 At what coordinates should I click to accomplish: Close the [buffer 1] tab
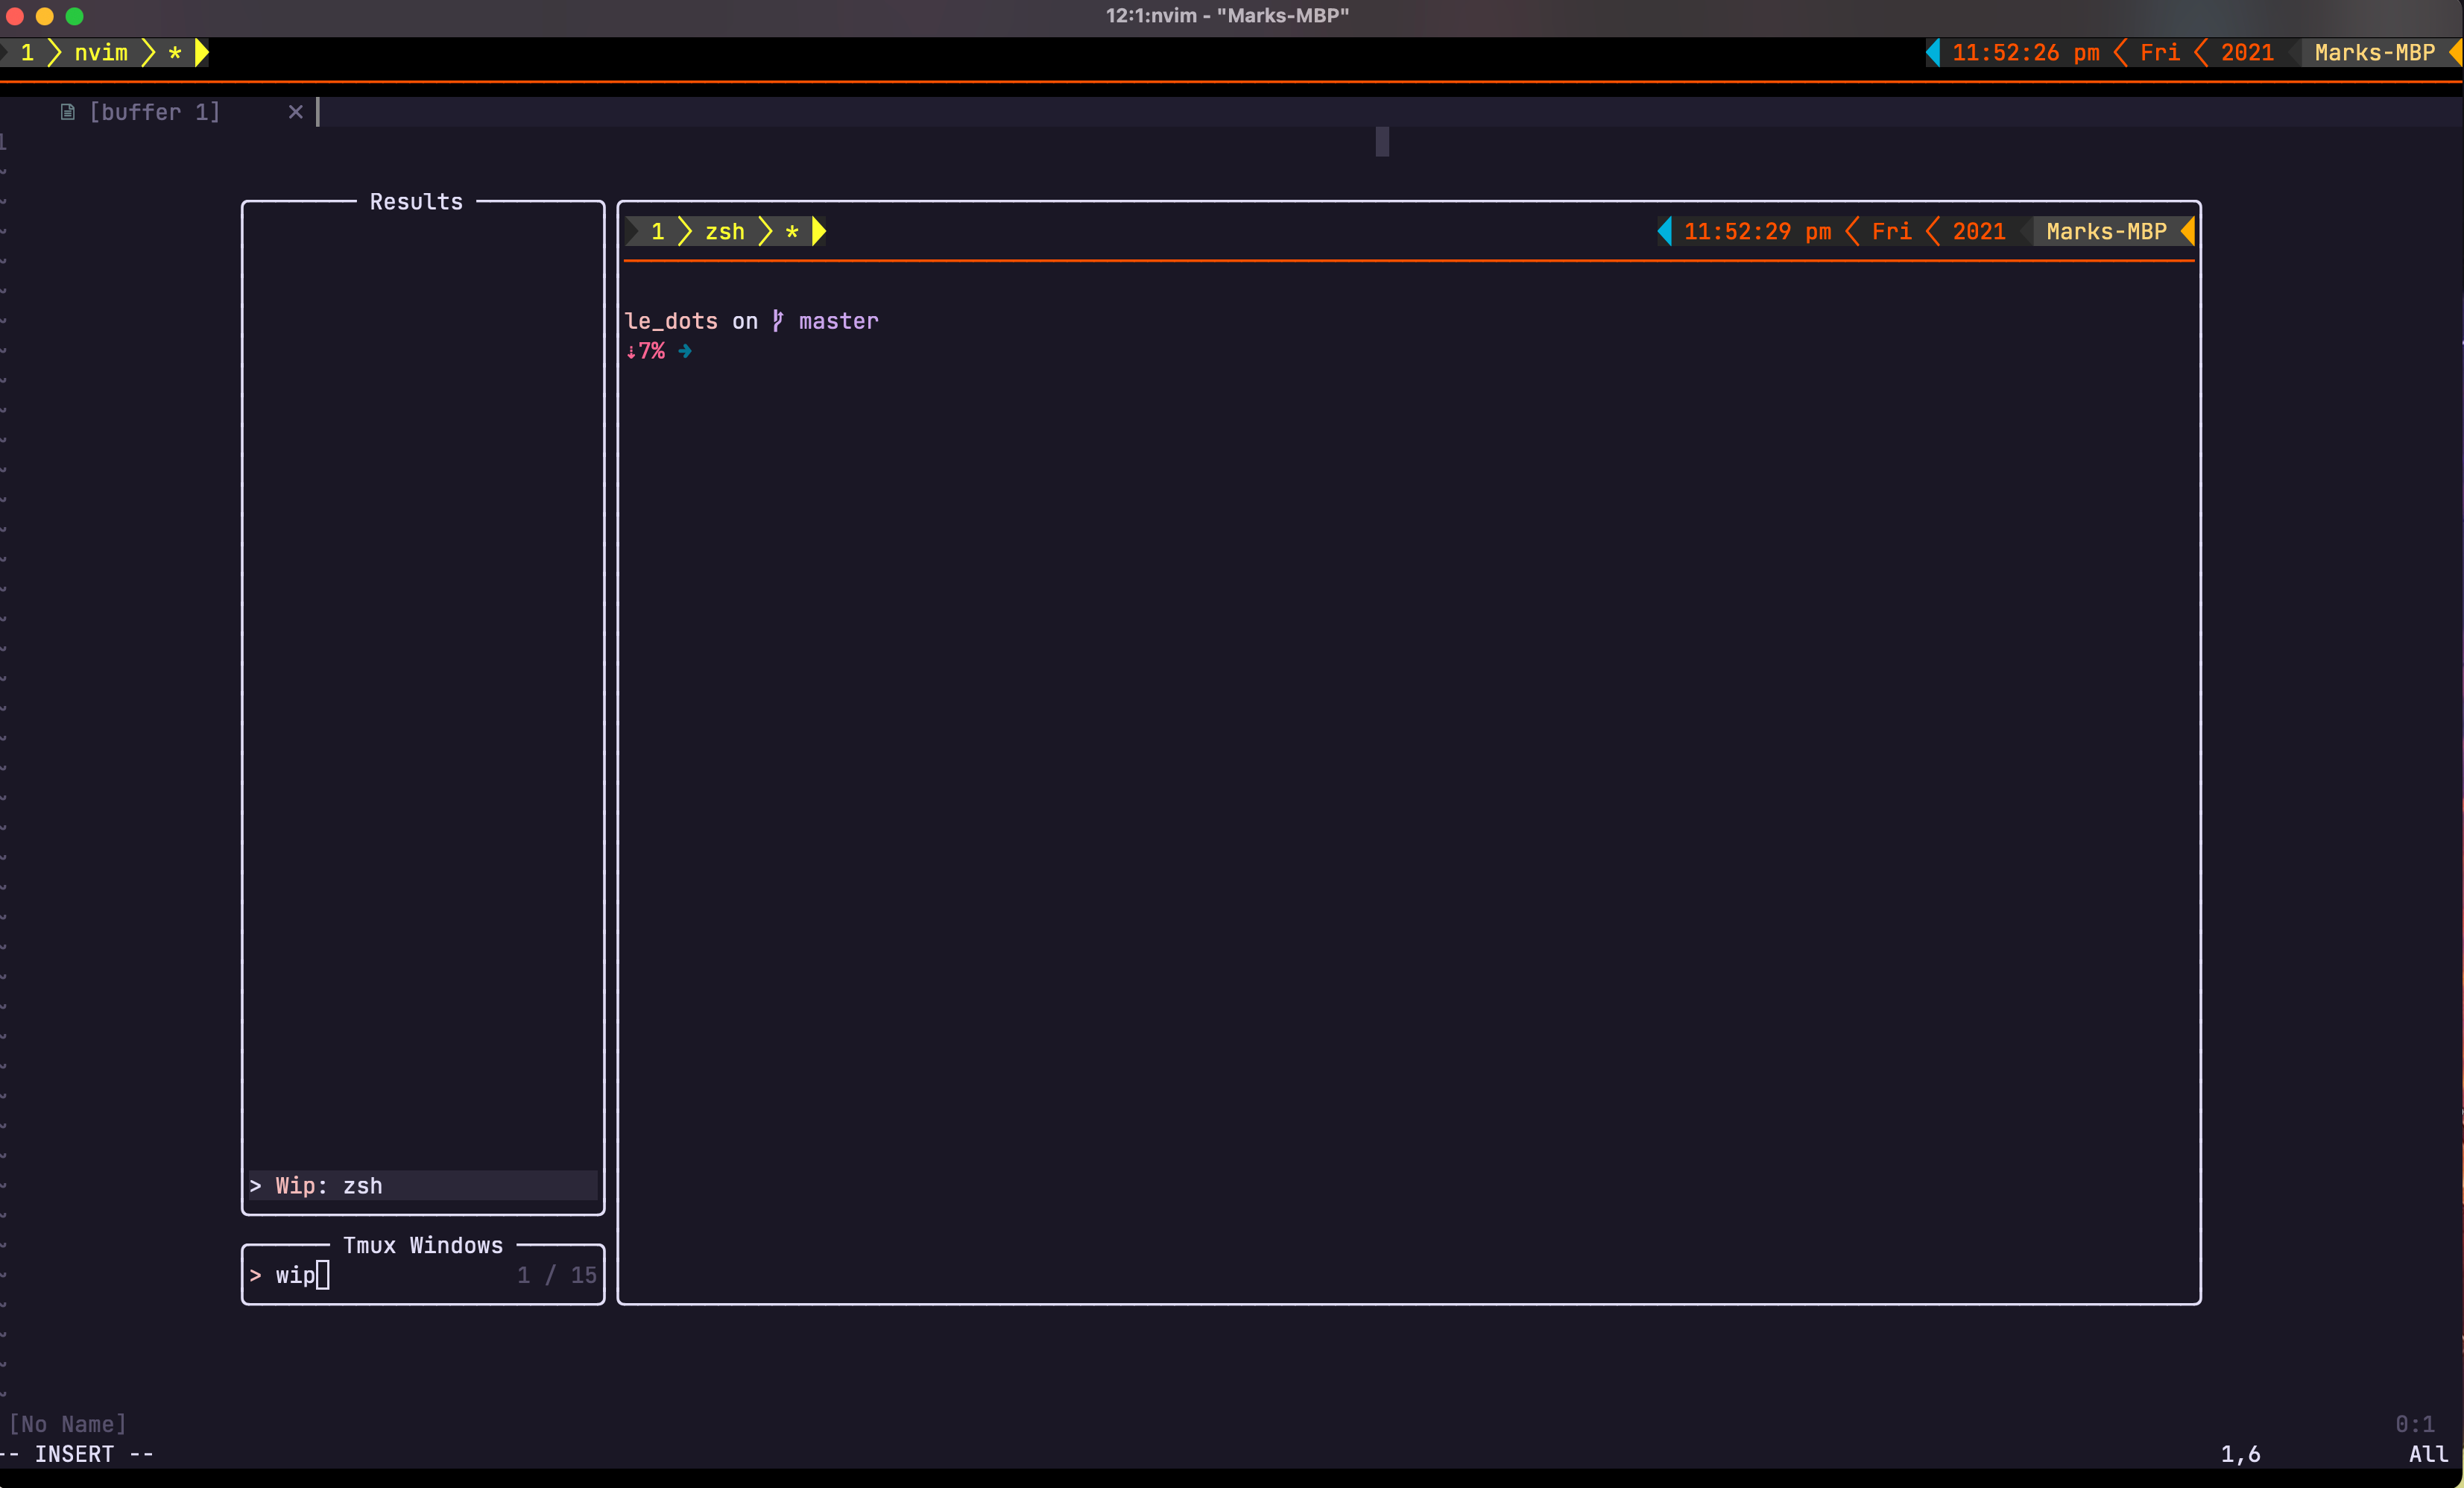pos(295,112)
